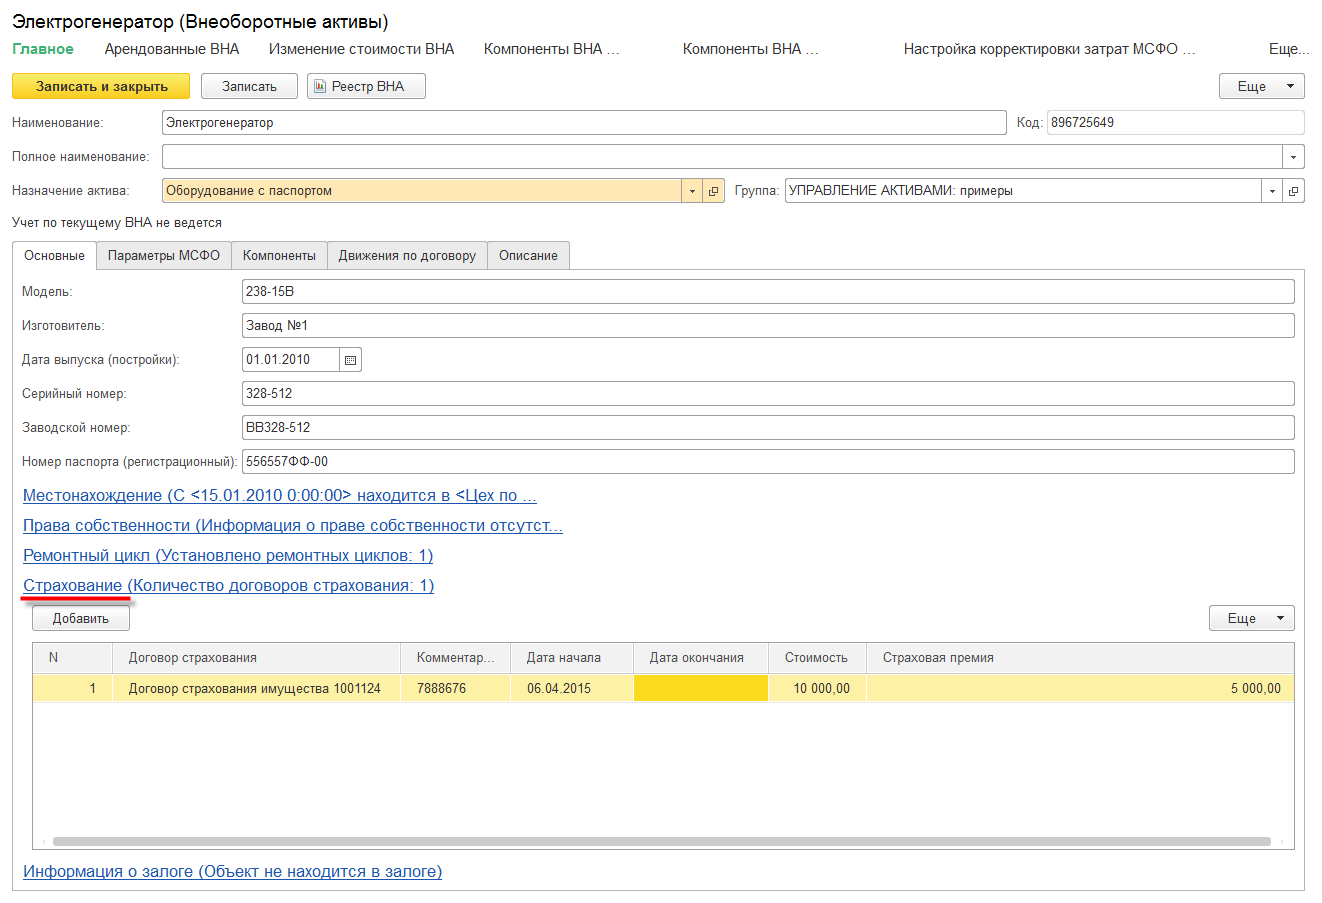
Task: Expand the Назначение актива dropdown
Action: [692, 191]
